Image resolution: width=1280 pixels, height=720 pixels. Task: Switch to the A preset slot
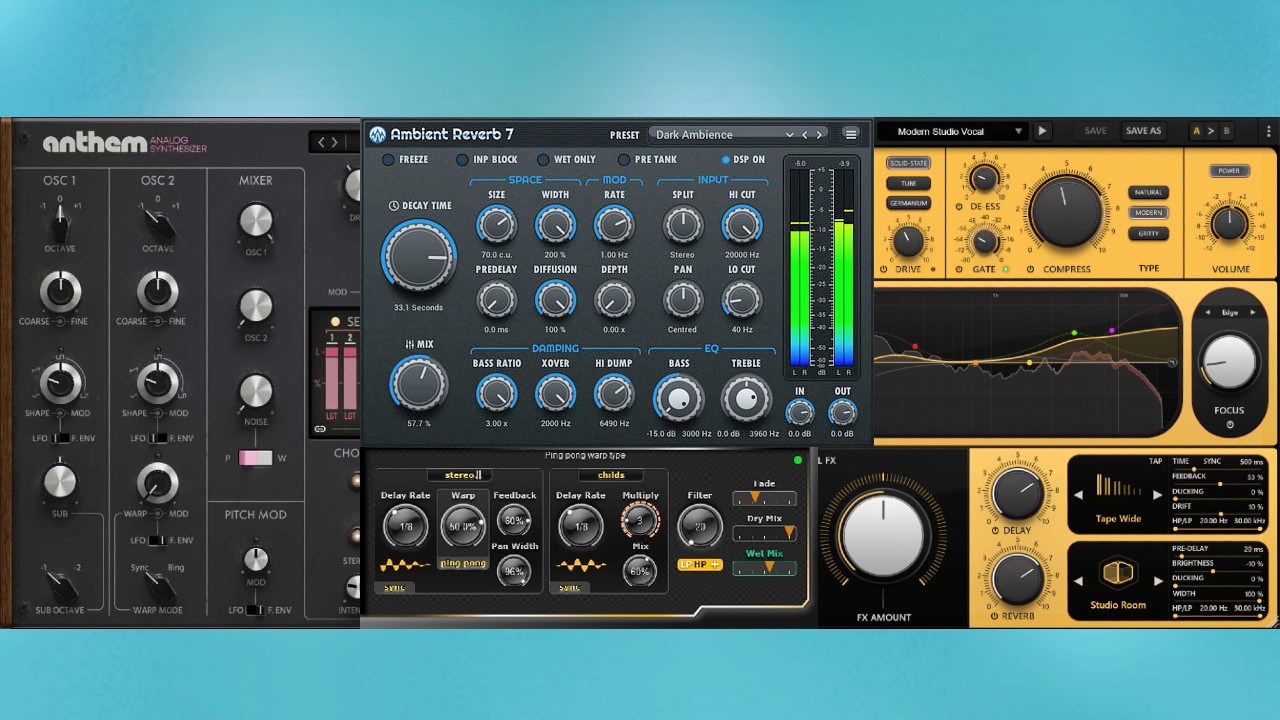[1196, 131]
